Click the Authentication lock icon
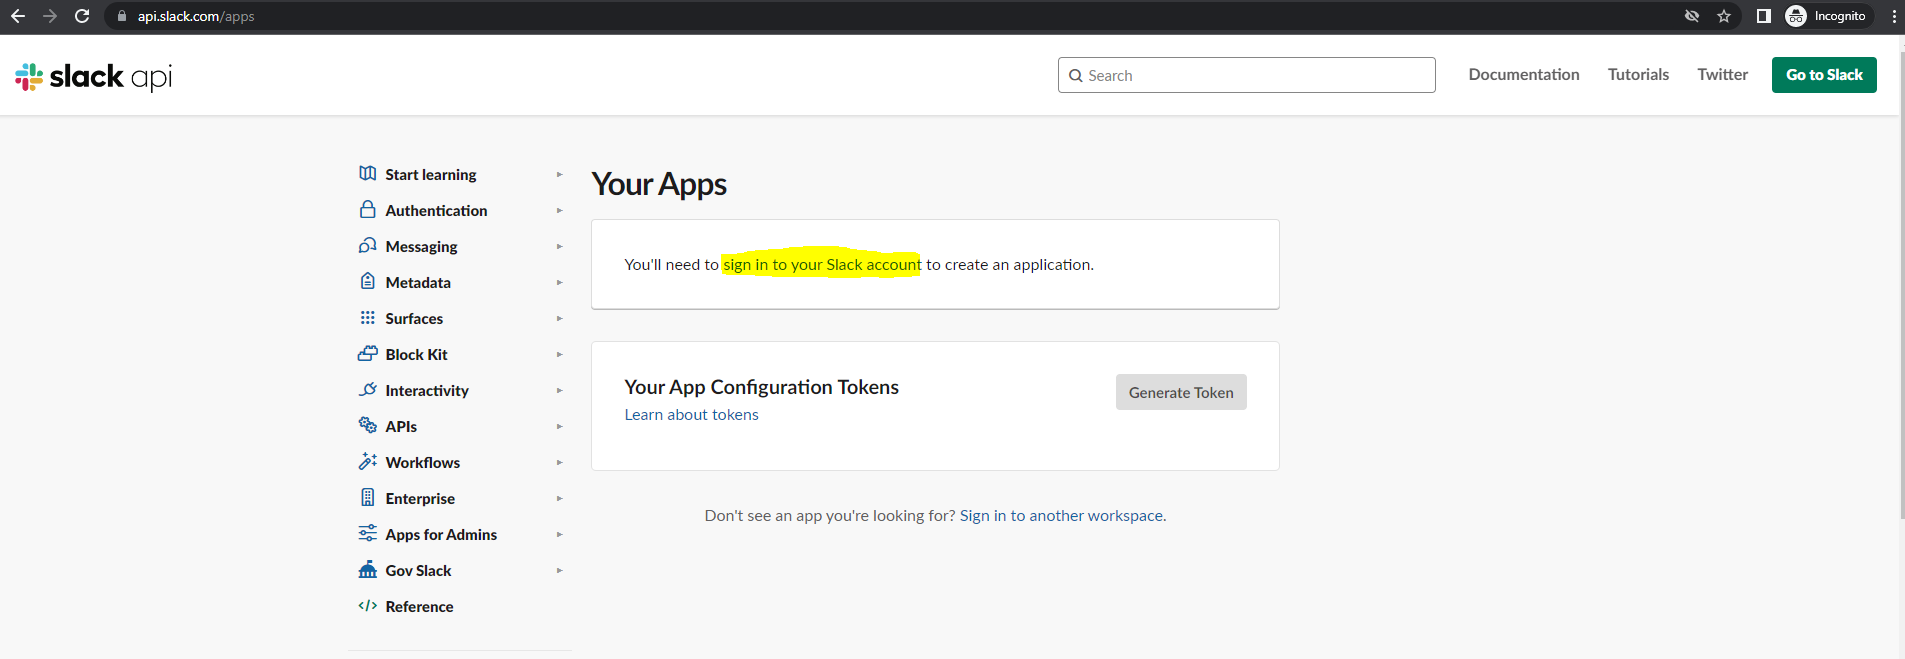Viewport: 1905px width, 659px height. (x=368, y=210)
